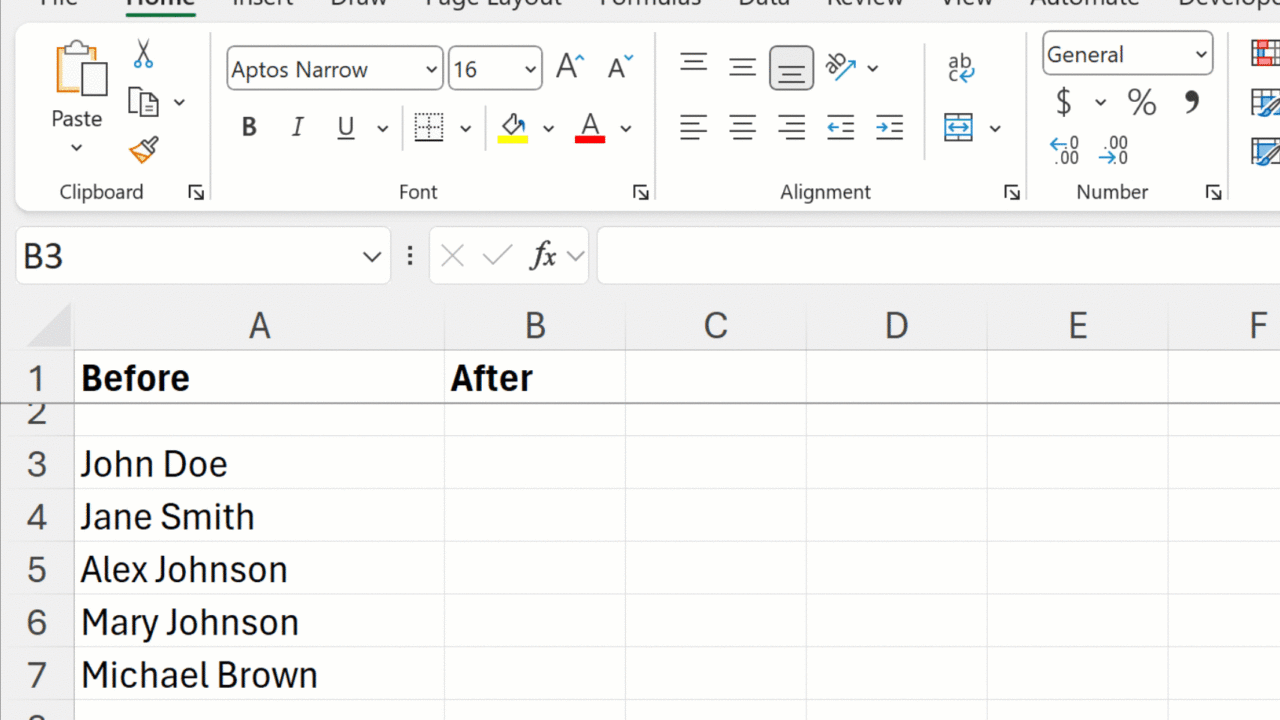Apply Percent Style formatting
The height and width of the screenshot is (720, 1280).
[x=1142, y=102]
